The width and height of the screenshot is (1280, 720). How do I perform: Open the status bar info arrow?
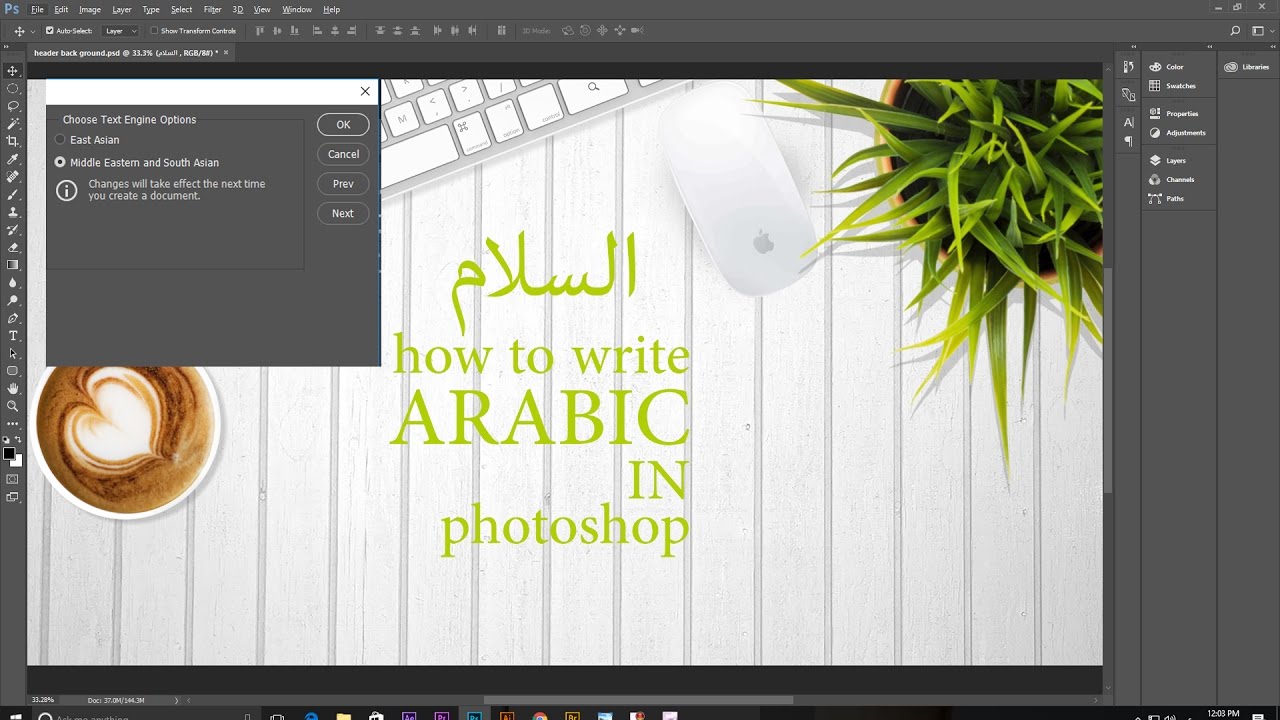[x=177, y=700]
